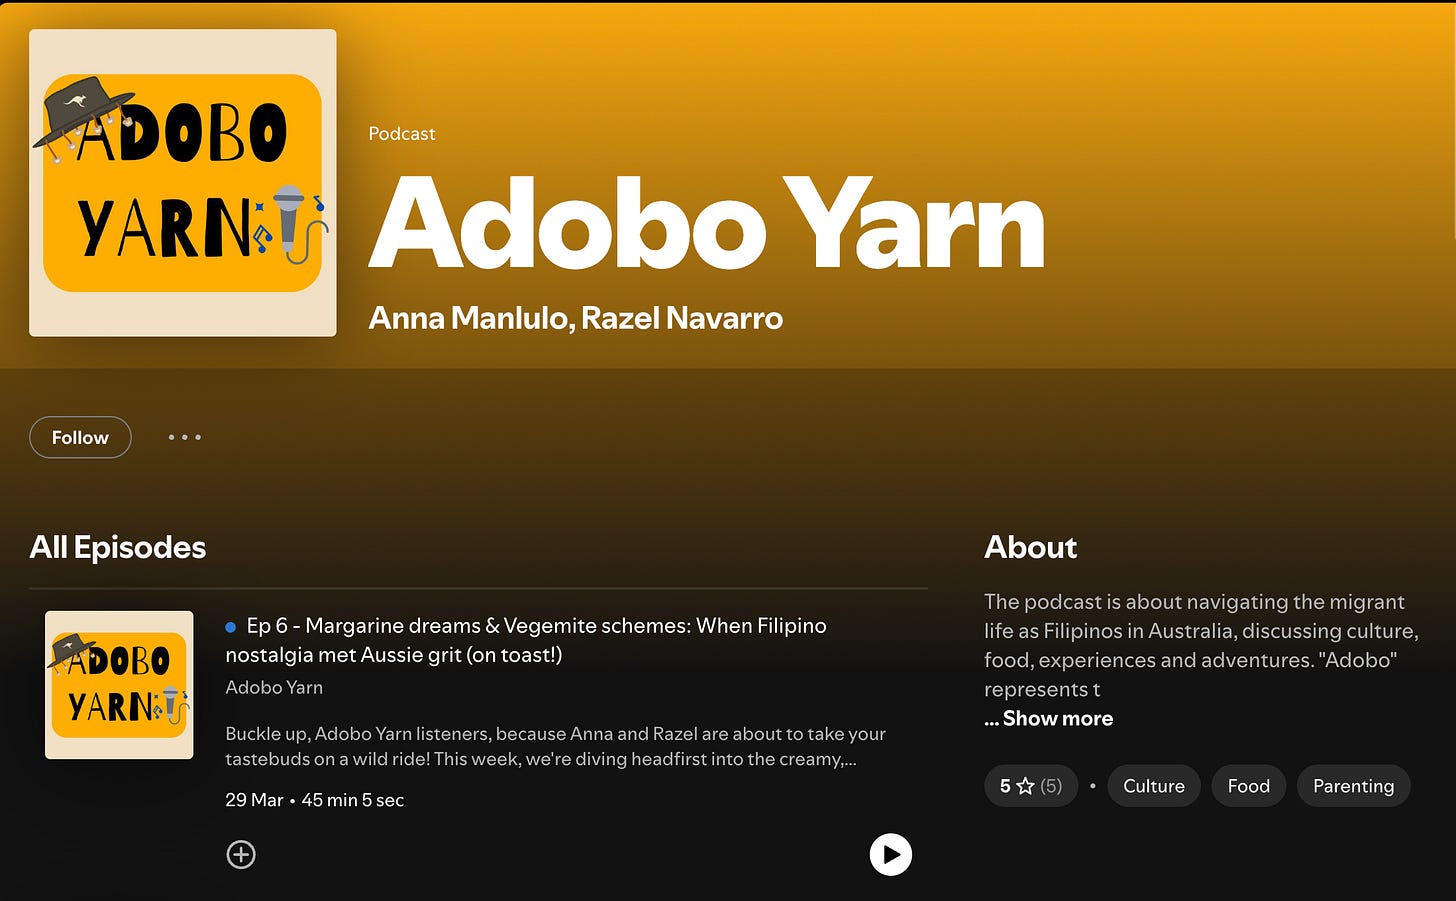
Task: Click the All Episodes heading
Action: pyautogui.click(x=118, y=547)
